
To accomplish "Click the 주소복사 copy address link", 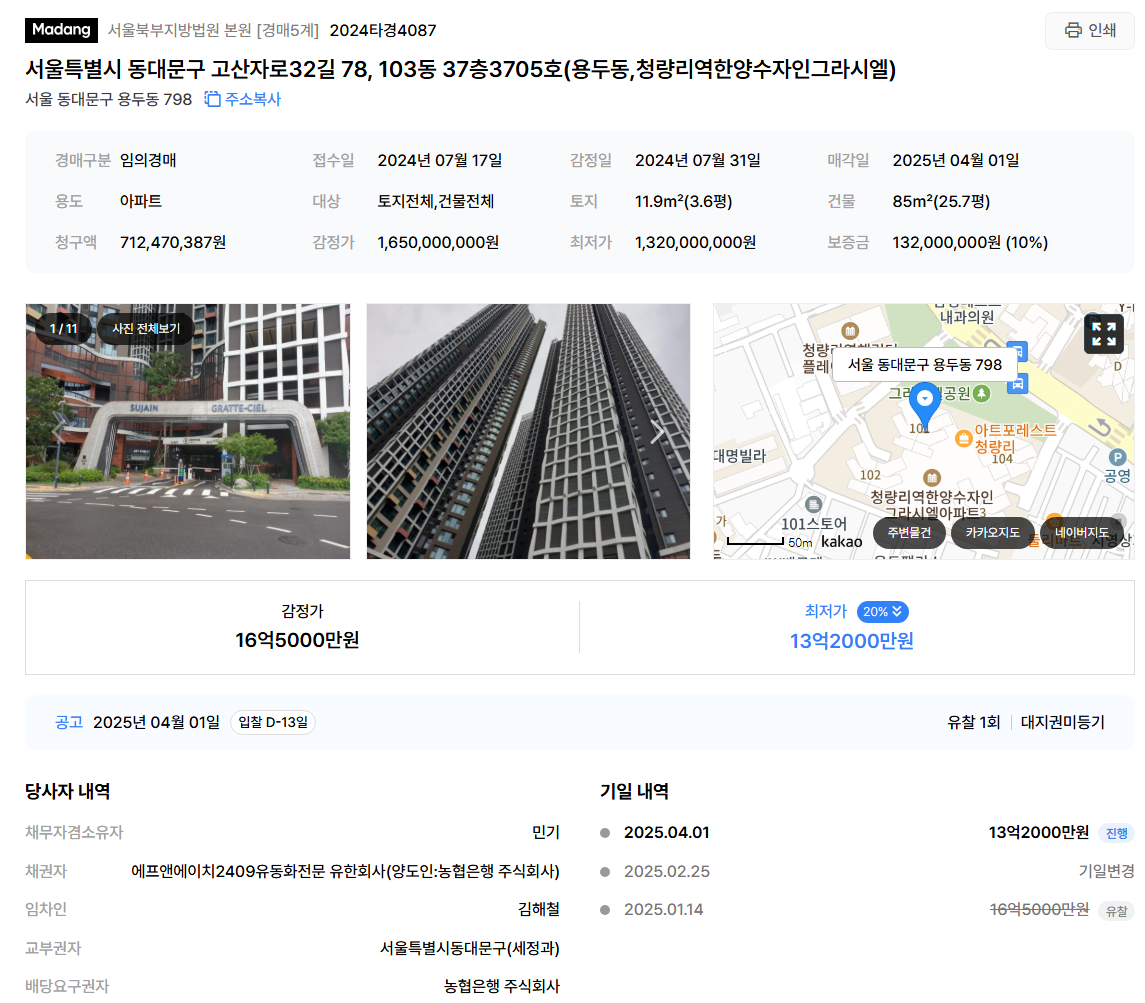I will 253,99.
